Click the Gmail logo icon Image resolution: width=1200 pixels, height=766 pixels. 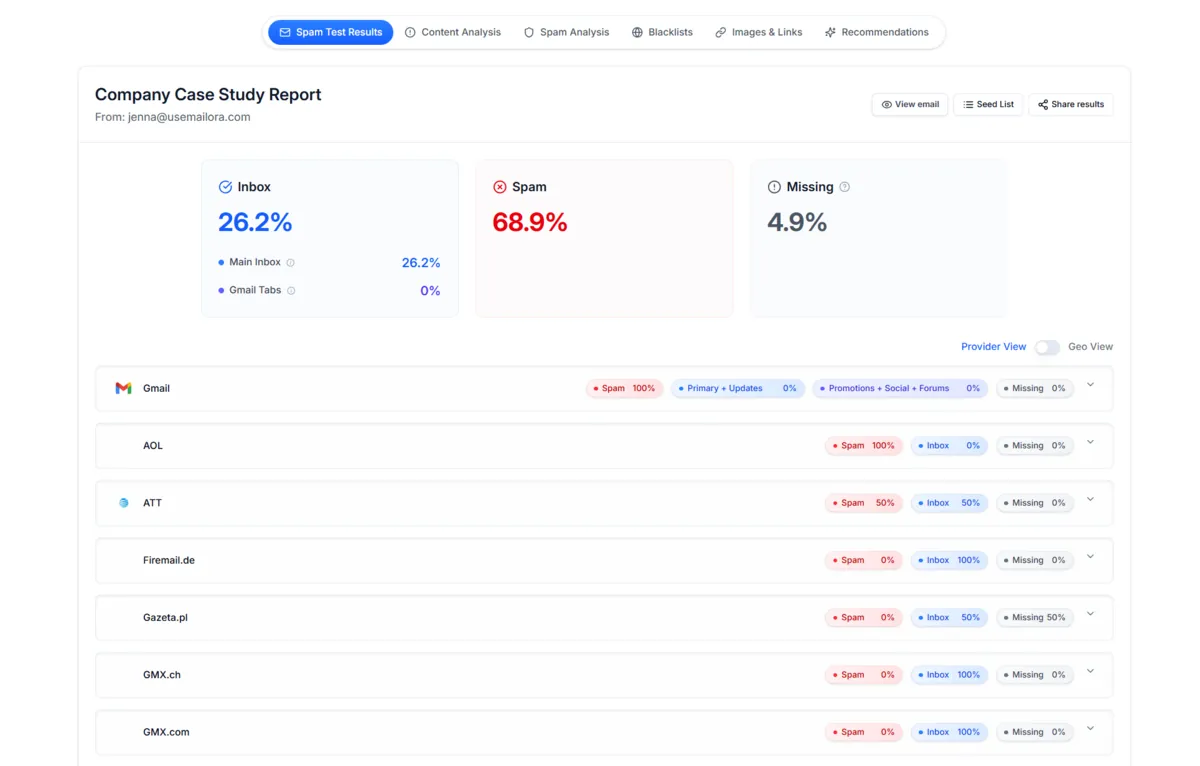[x=123, y=388]
